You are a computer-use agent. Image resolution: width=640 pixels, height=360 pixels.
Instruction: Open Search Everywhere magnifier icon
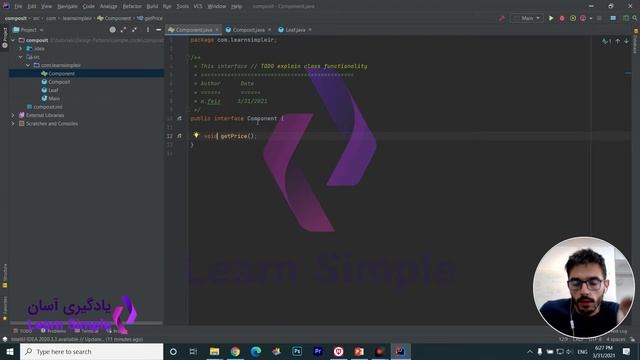[x=635, y=18]
